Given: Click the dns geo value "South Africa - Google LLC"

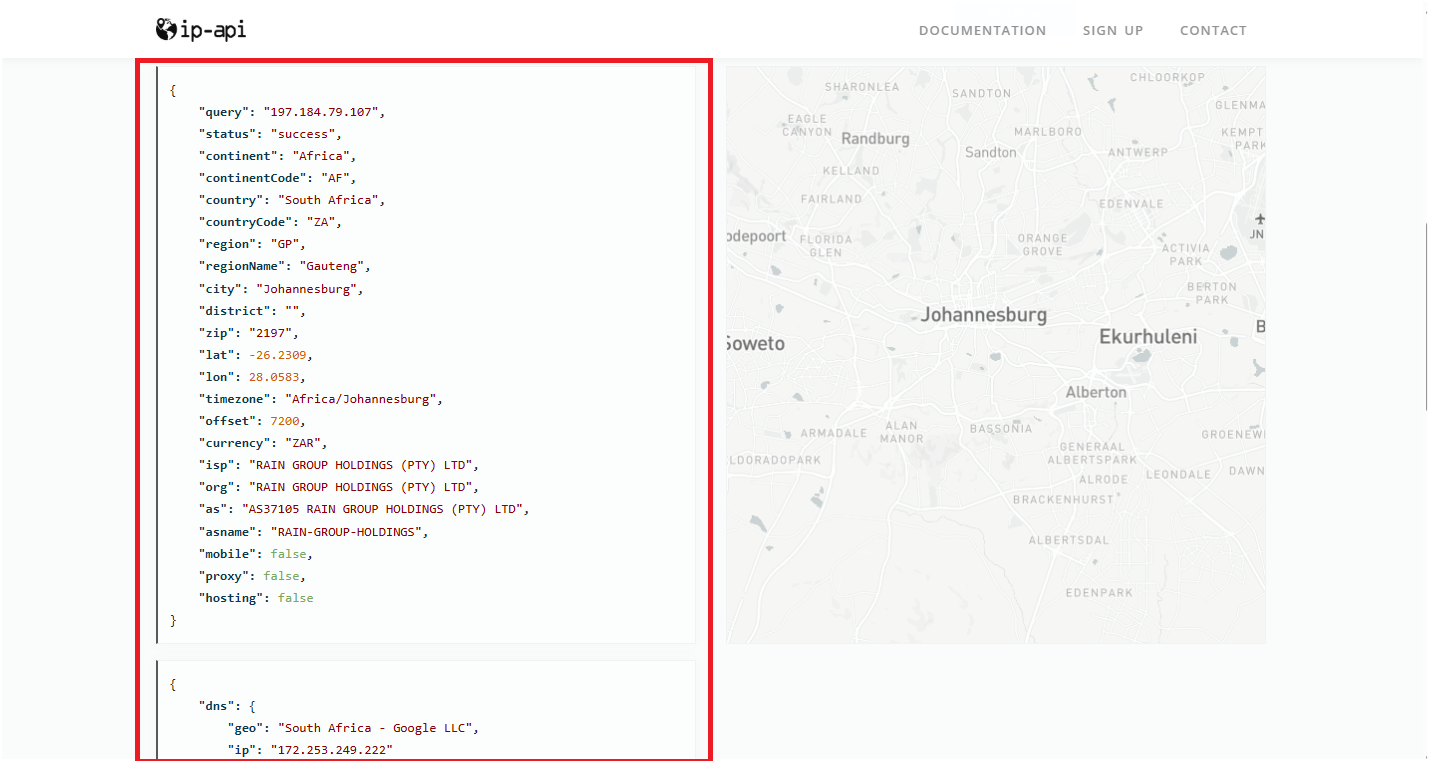Looking at the screenshot, I should tap(375, 728).
